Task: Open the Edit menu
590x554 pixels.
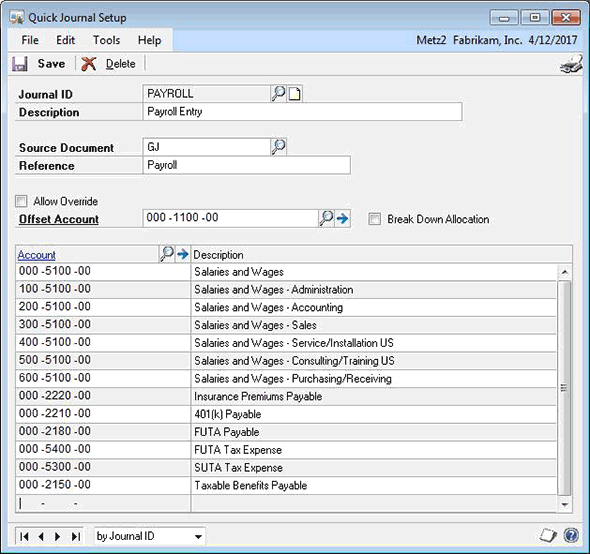Action: click(x=65, y=40)
